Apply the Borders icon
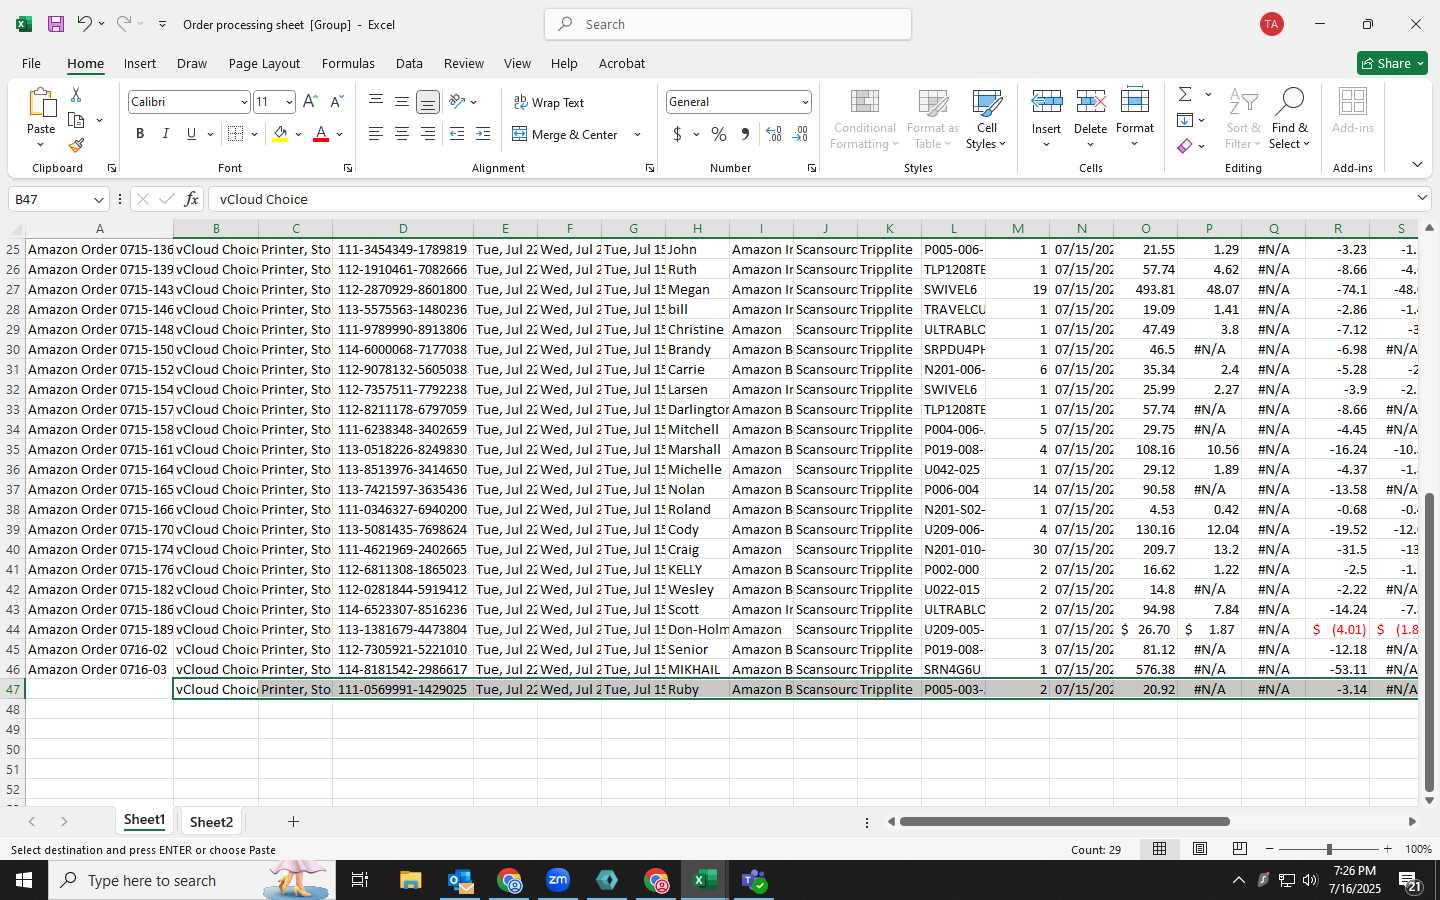 click(x=236, y=134)
